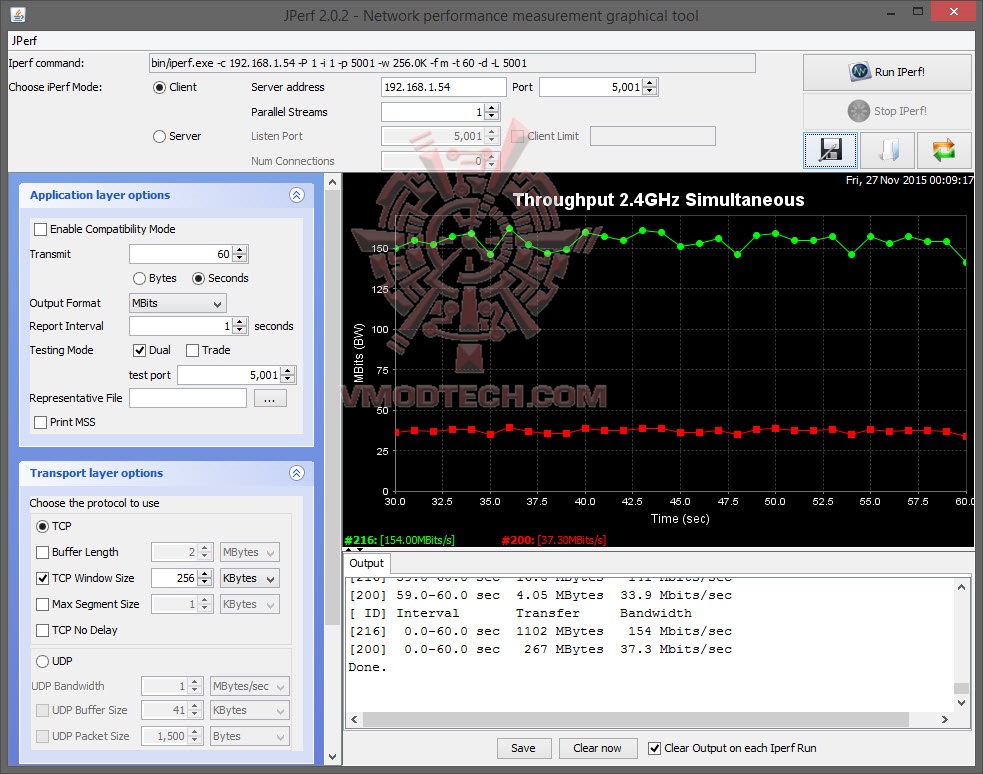Click the #216 green stream legend

399,540
